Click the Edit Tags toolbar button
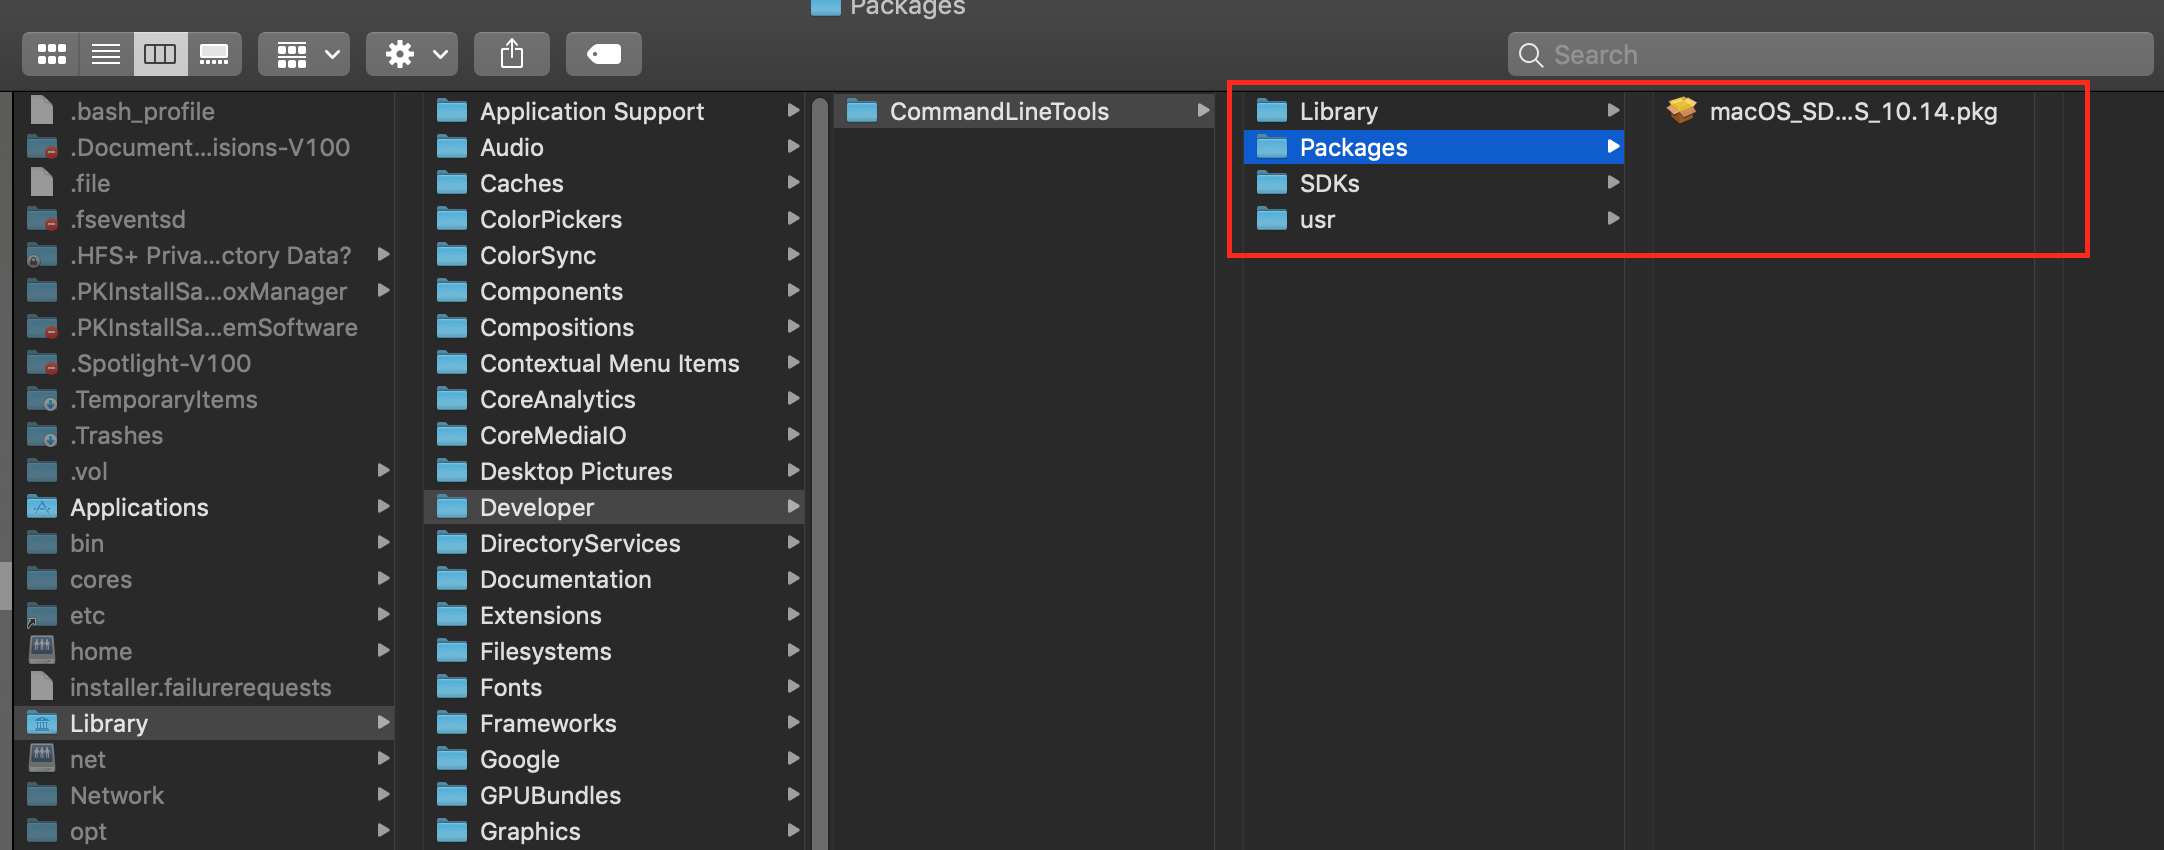Image resolution: width=2164 pixels, height=850 pixels. pyautogui.click(x=603, y=54)
